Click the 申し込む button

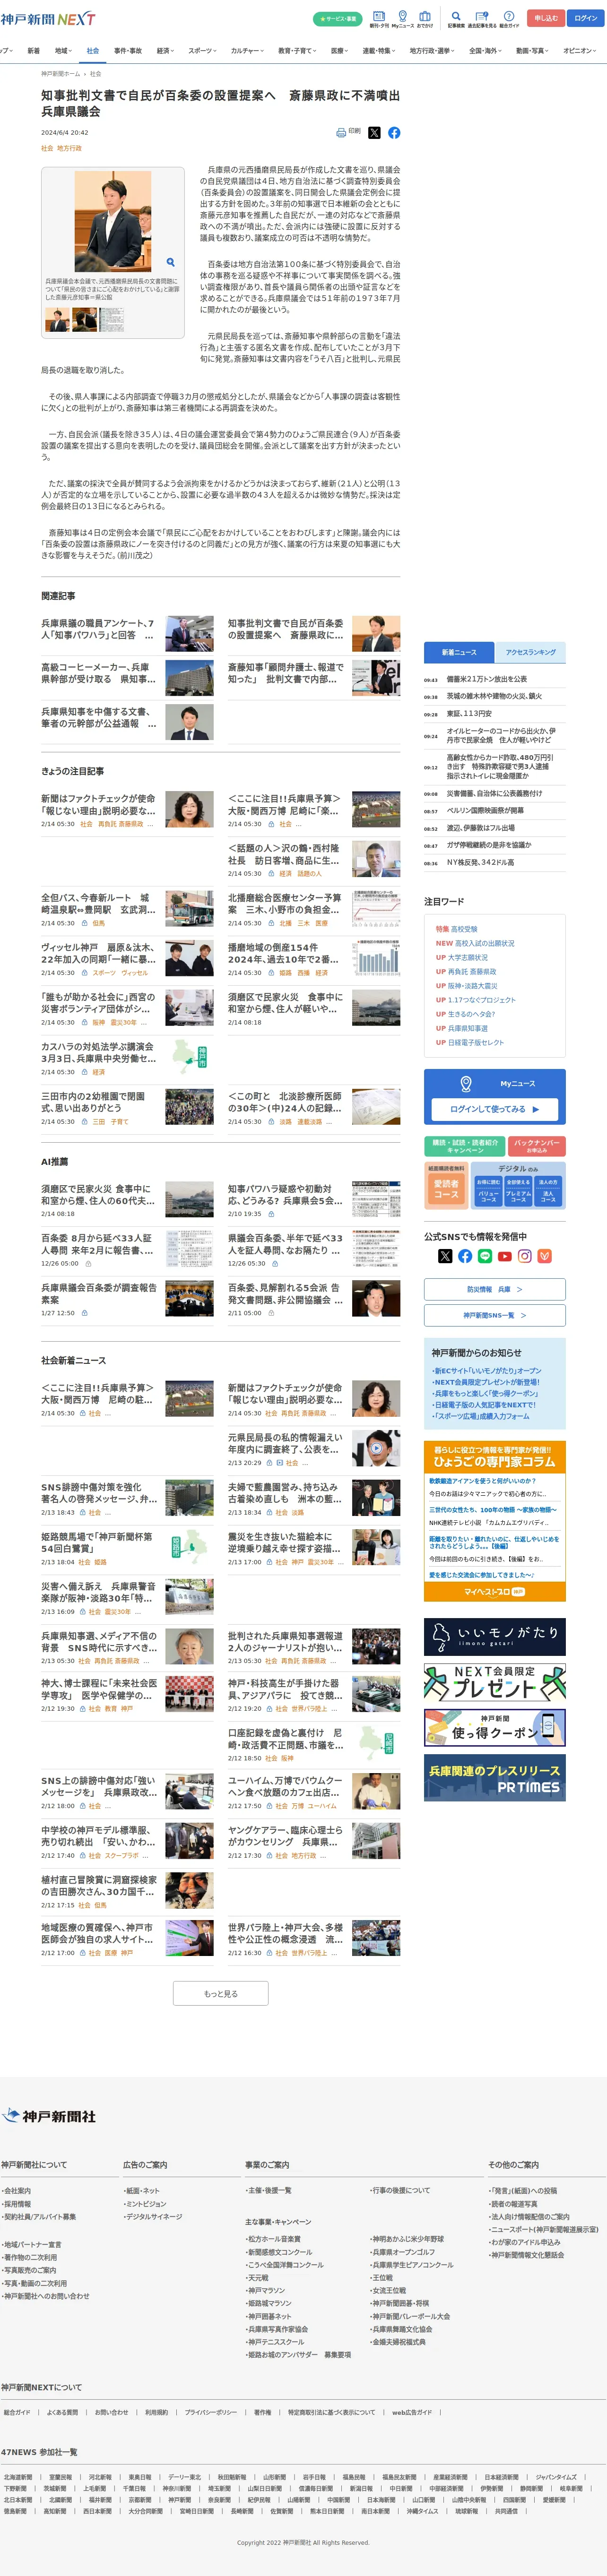pos(546,18)
